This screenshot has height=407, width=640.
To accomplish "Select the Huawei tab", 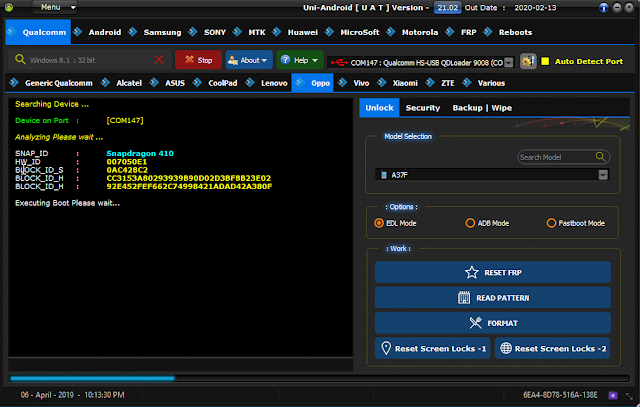I will (x=302, y=32).
